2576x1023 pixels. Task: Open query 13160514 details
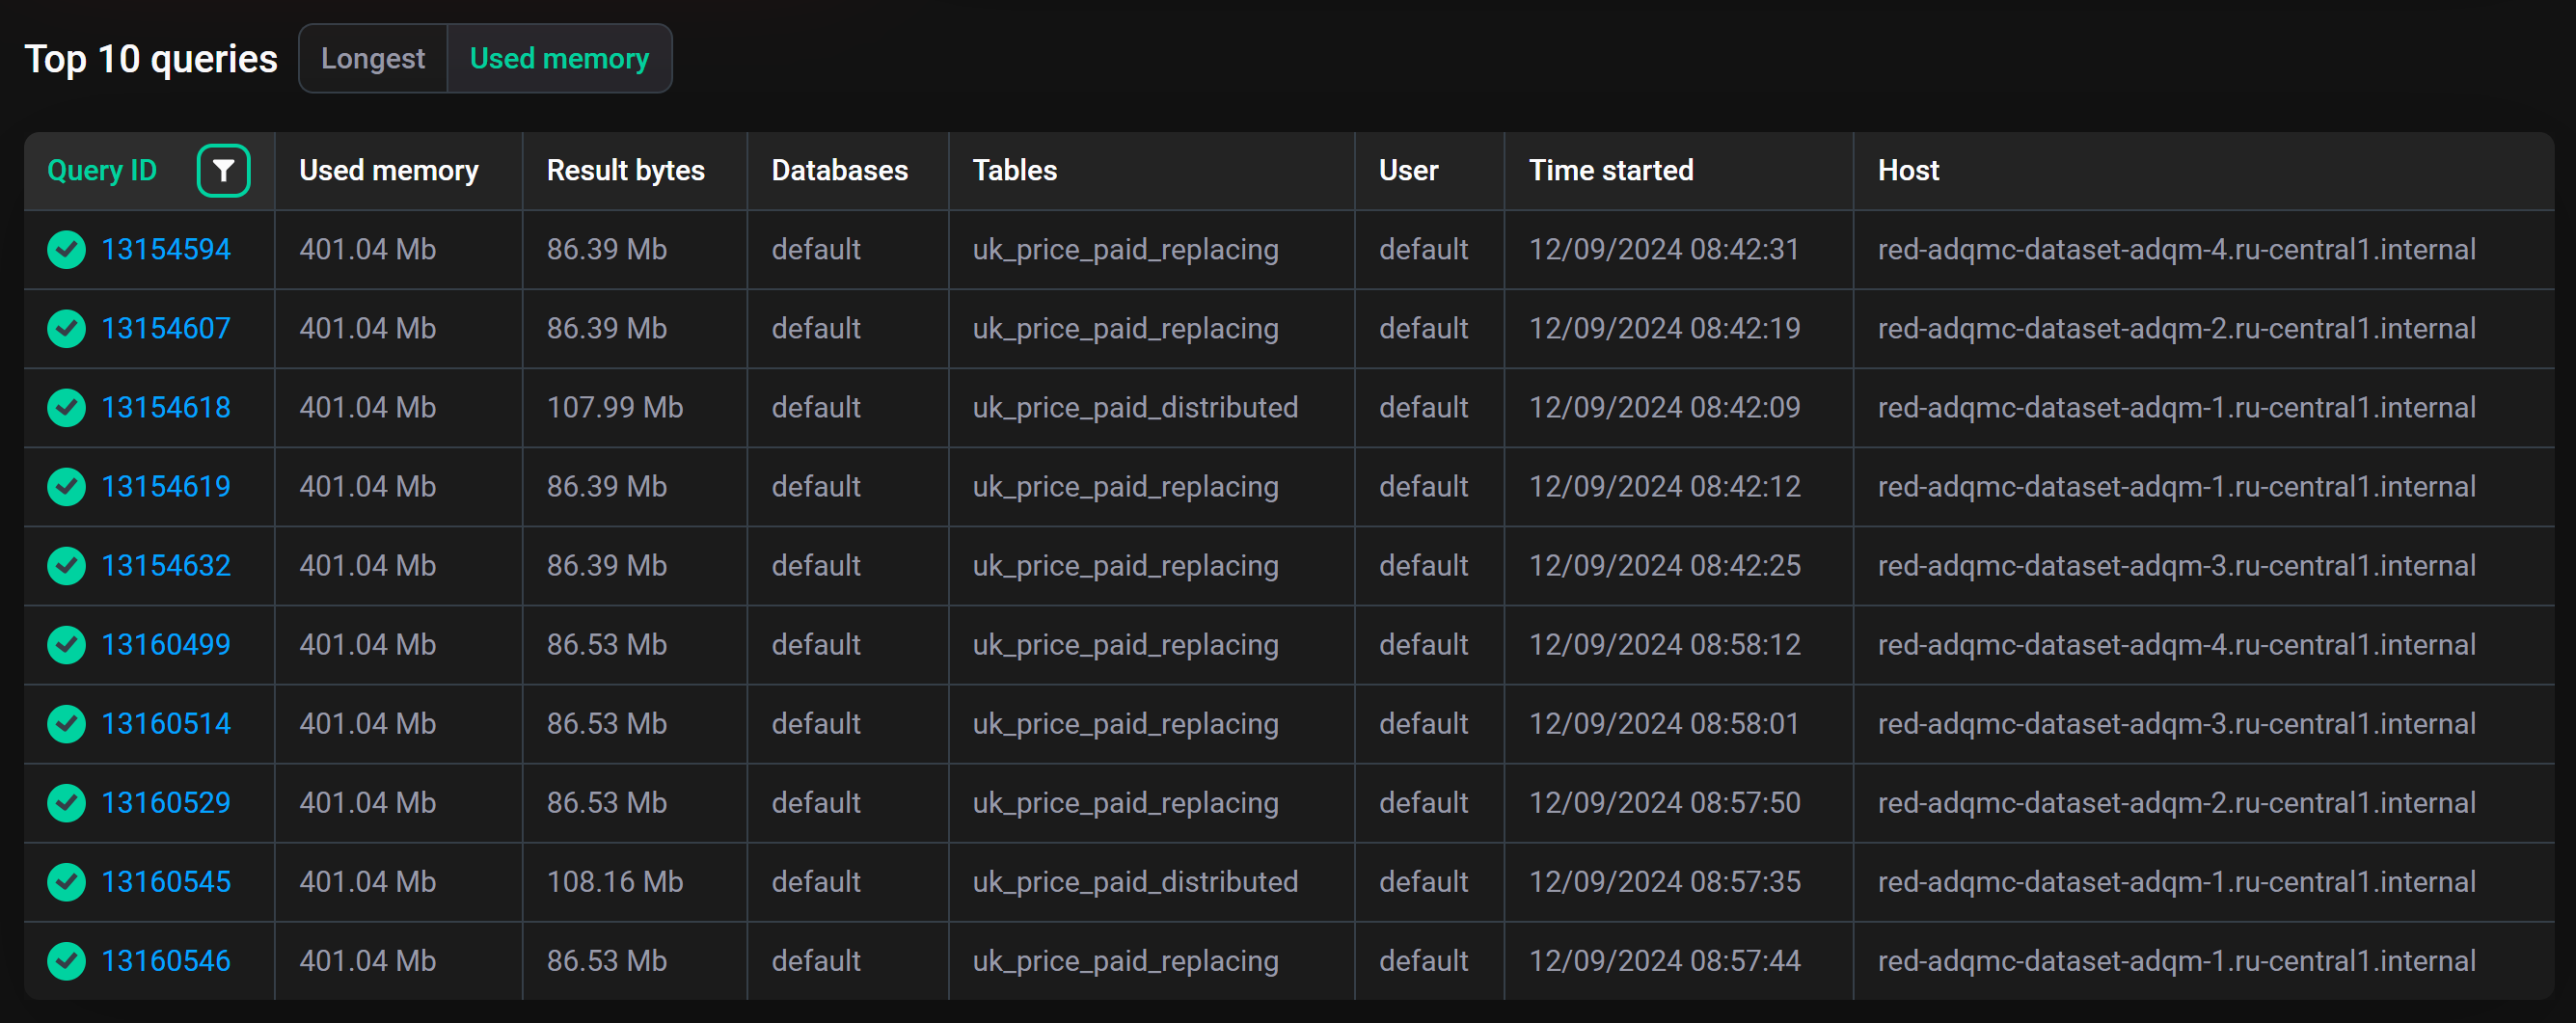click(165, 723)
